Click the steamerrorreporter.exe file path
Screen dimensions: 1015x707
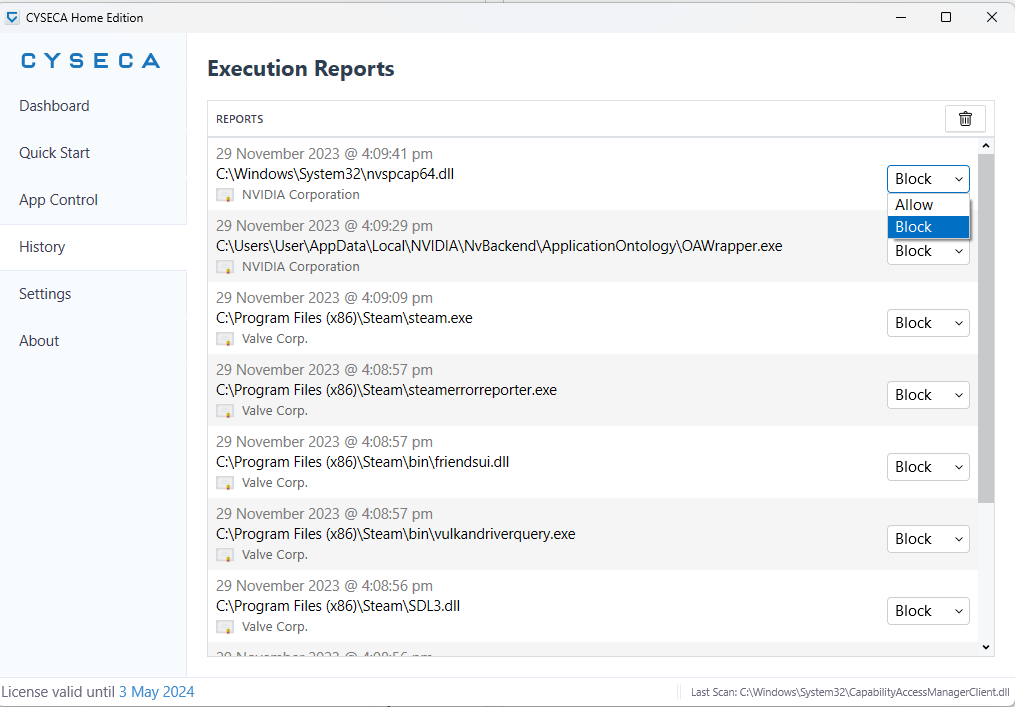[x=386, y=390]
